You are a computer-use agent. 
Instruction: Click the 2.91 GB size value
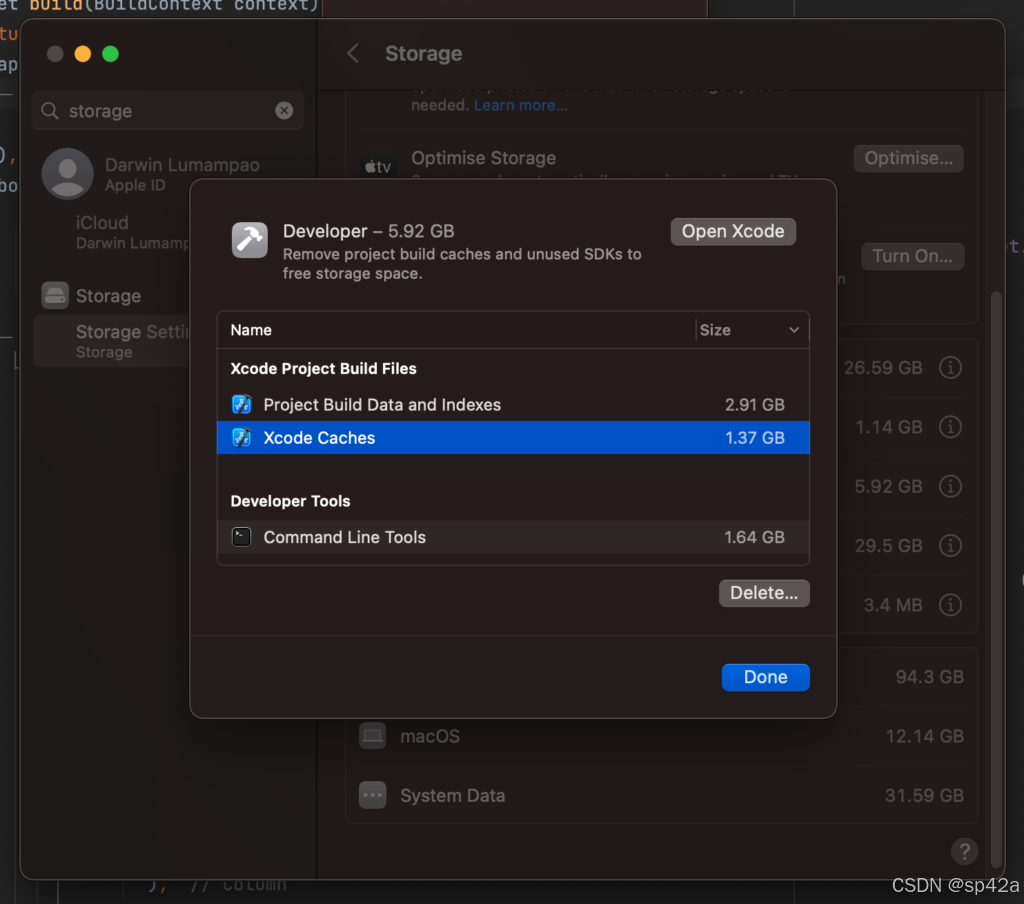(754, 404)
